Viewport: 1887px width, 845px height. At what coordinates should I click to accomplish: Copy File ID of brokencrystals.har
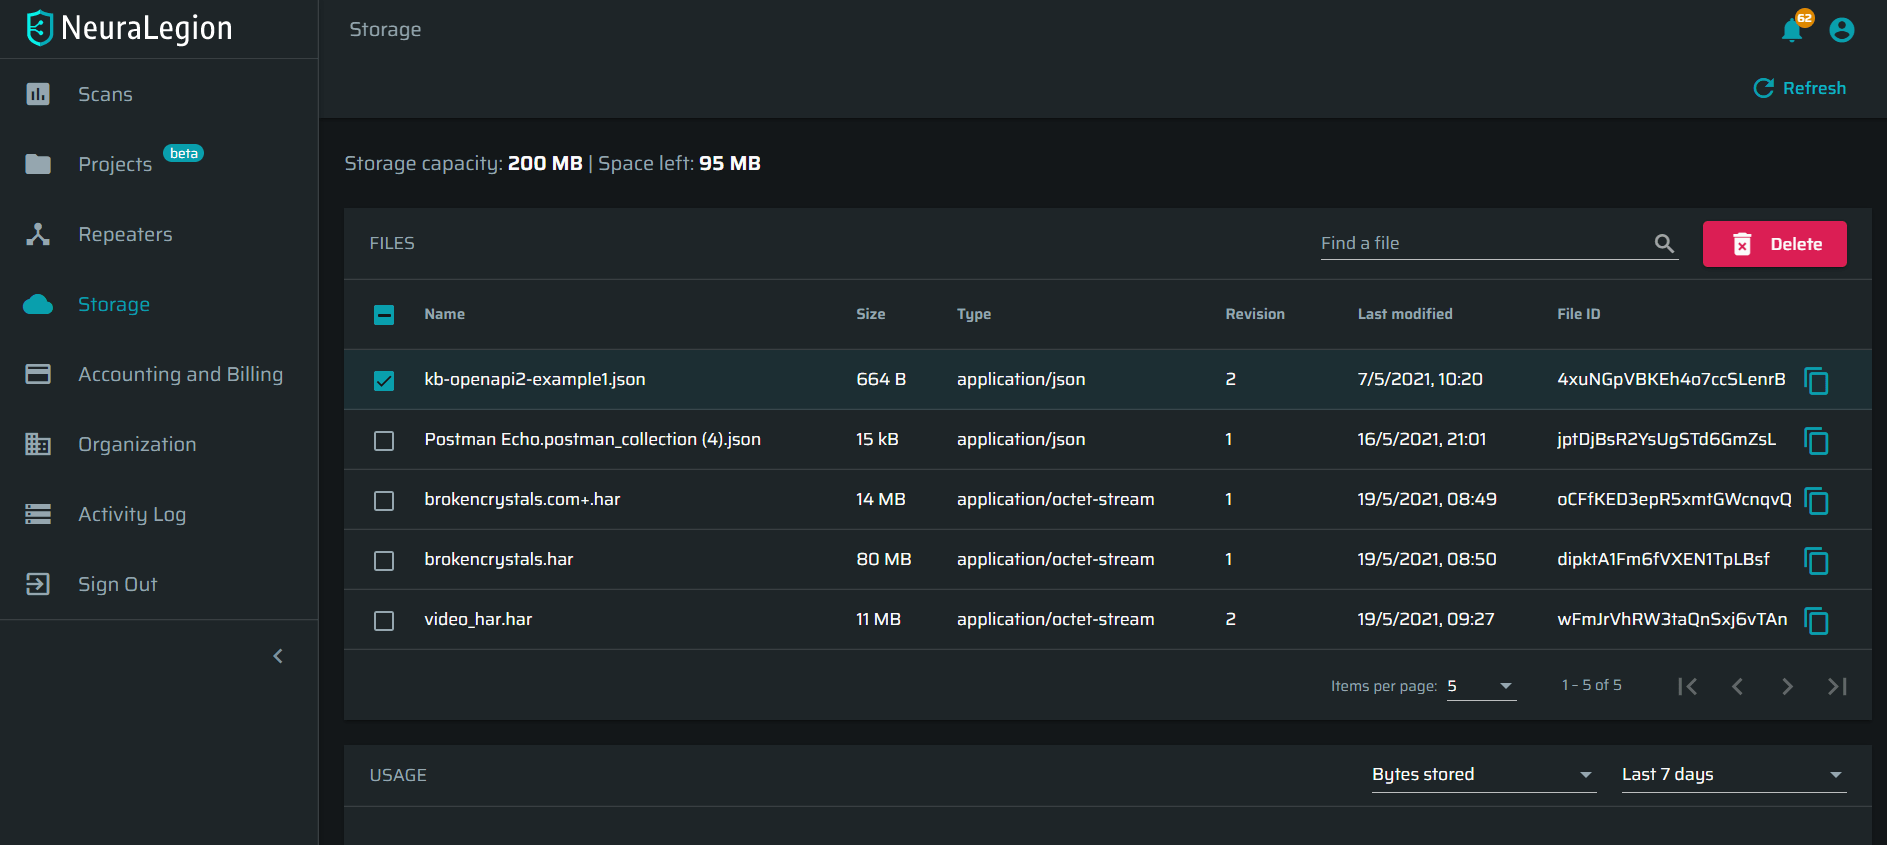pos(1816,561)
